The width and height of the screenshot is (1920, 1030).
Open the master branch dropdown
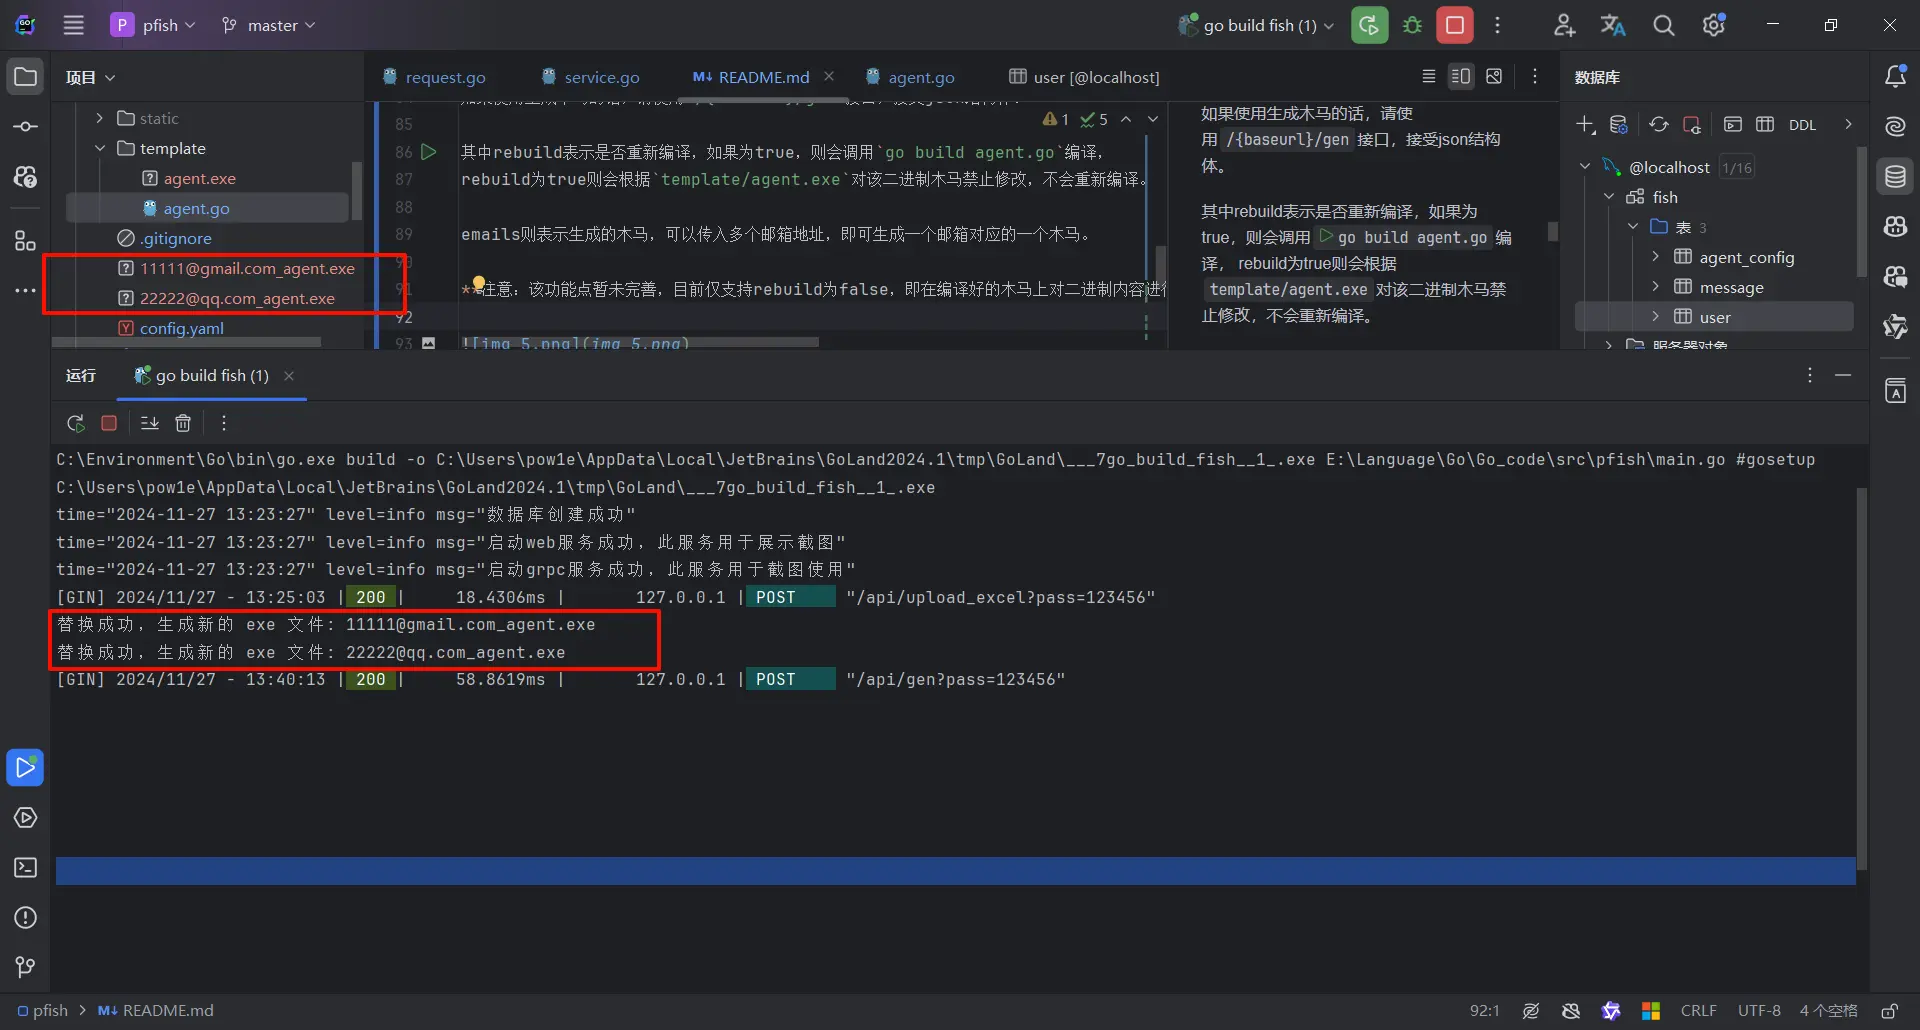(268, 25)
